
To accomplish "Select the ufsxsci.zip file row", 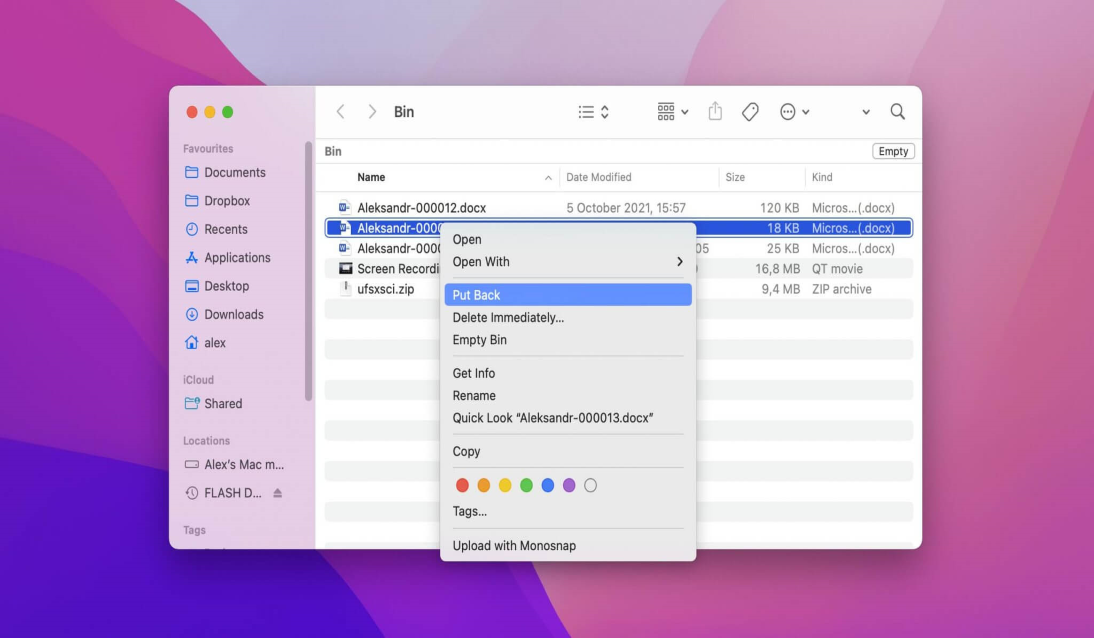I will (385, 289).
